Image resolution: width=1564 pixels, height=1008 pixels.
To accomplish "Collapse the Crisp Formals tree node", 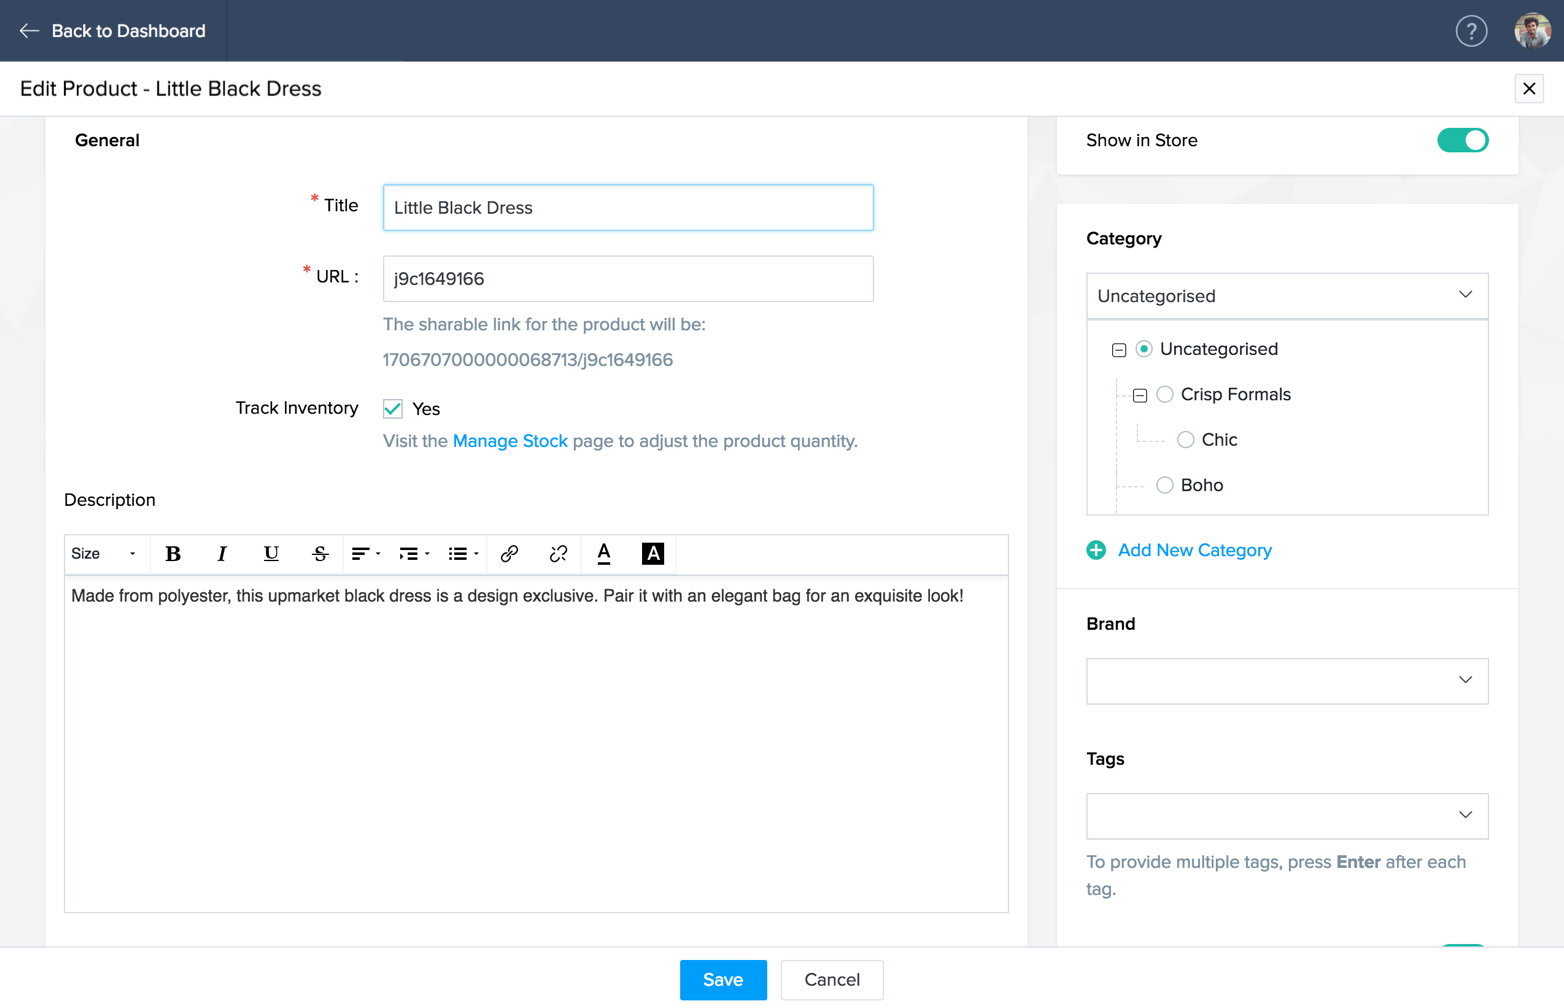I will [1140, 396].
